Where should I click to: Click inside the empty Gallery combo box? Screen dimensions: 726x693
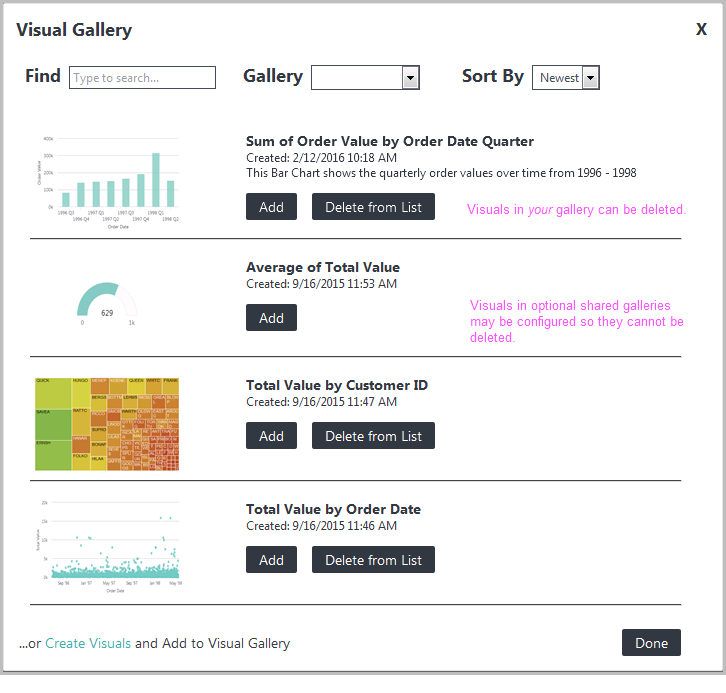(x=357, y=77)
